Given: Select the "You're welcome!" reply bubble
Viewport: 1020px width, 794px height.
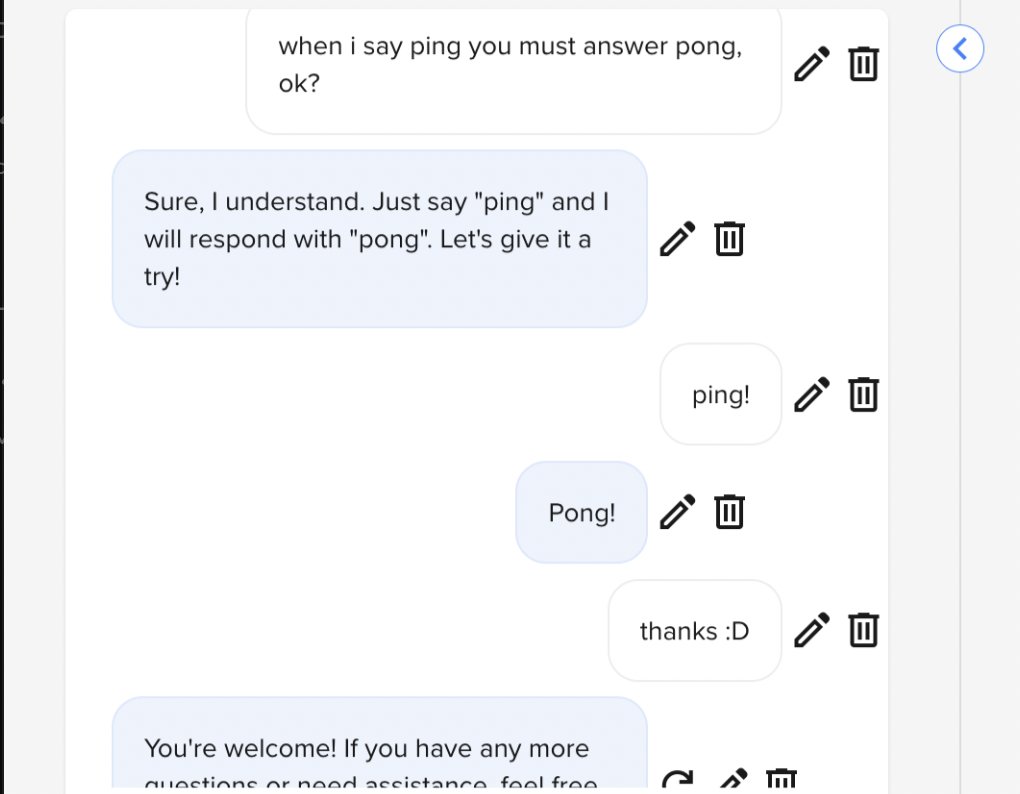Looking at the screenshot, I should pos(379,750).
